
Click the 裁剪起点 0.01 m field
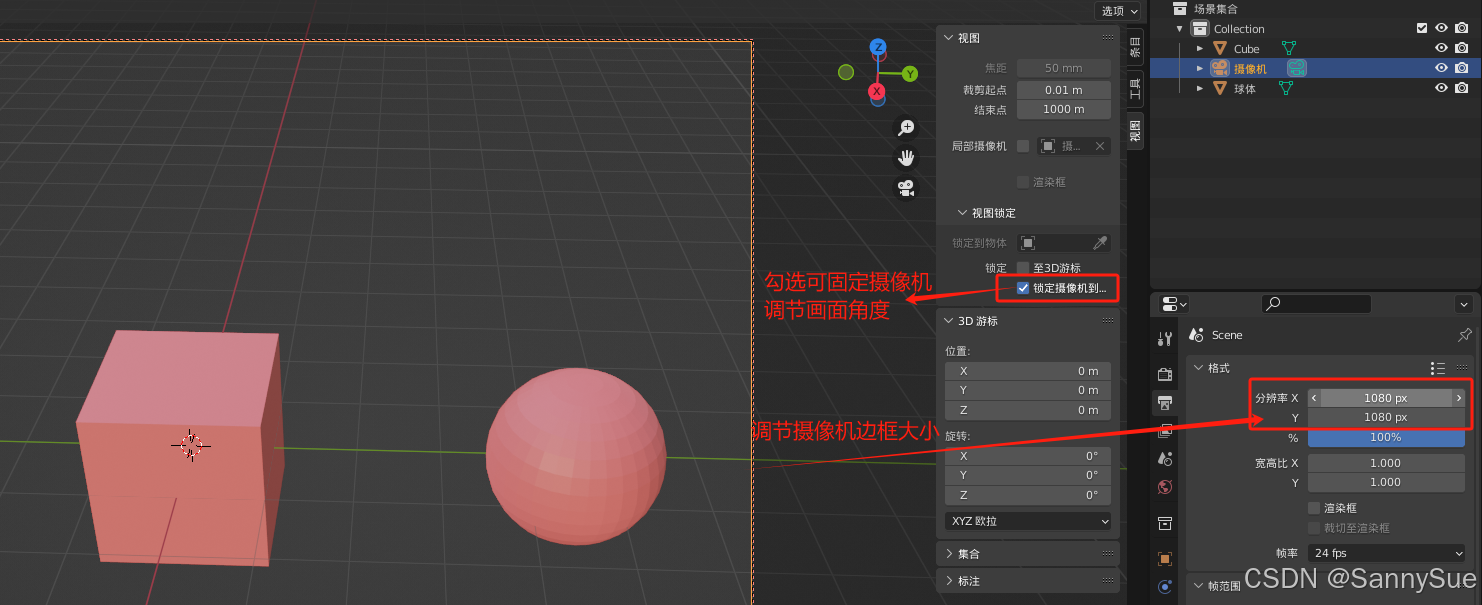(1064, 90)
